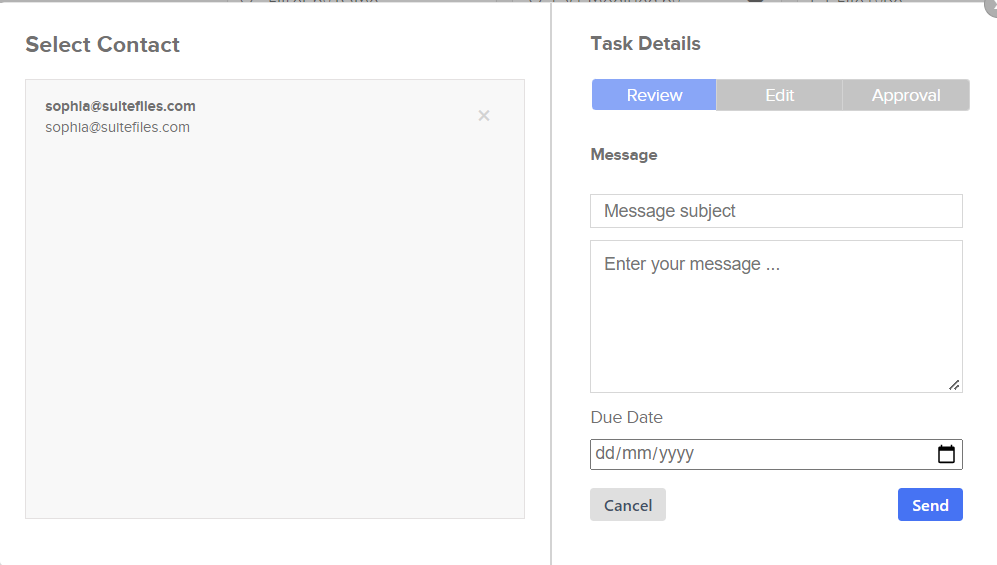Select the day (dd) part of Due Date
Screen dimensions: 997x565
(x=605, y=453)
